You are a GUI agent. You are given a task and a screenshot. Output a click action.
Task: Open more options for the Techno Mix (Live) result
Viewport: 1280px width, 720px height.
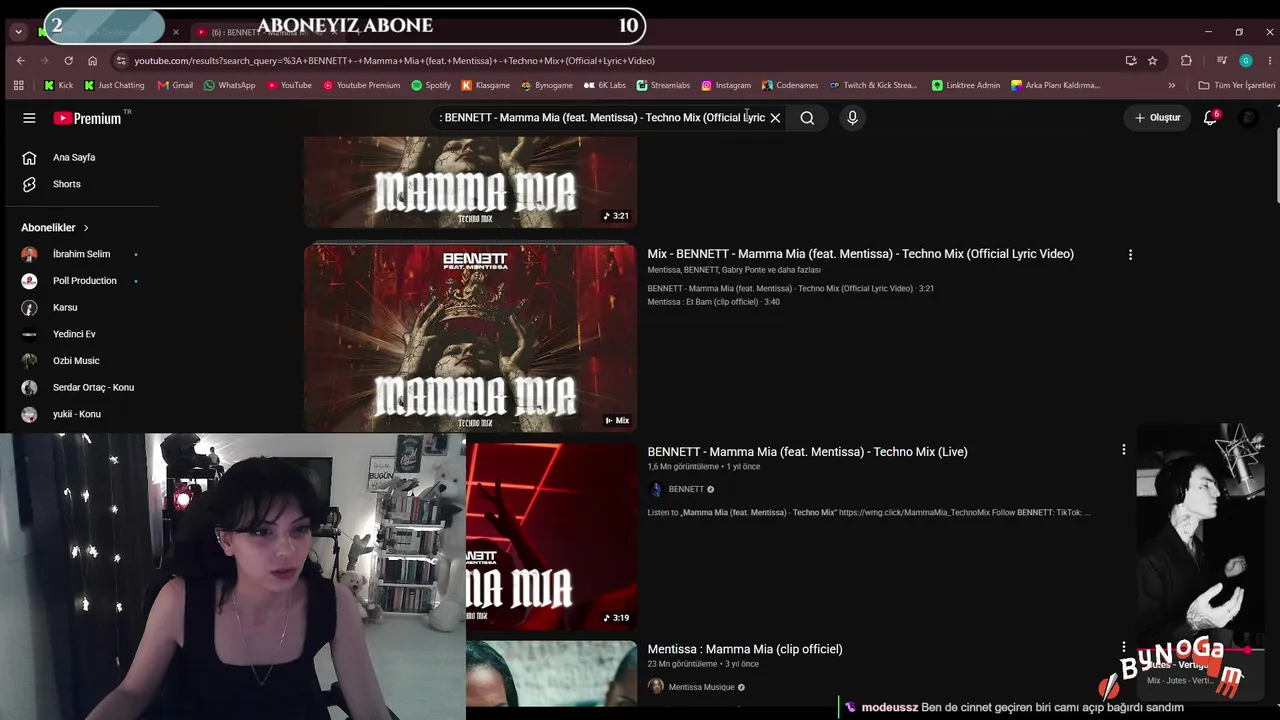1123,450
